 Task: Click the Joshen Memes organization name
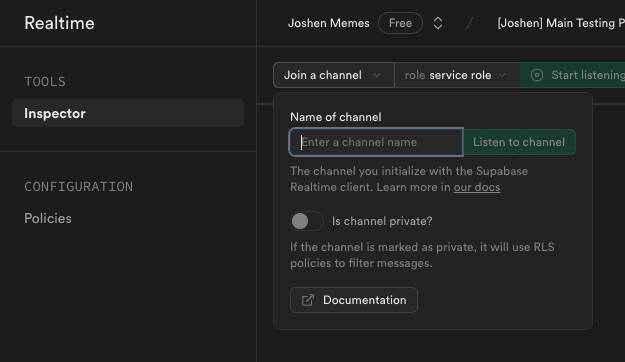point(328,23)
